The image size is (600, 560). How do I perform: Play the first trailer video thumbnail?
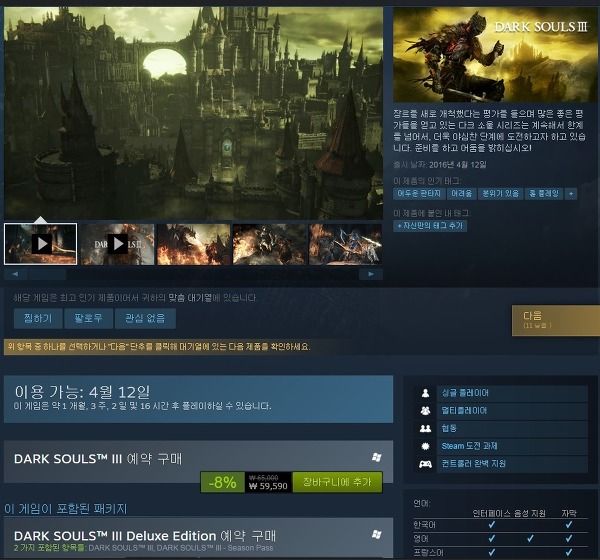41,244
